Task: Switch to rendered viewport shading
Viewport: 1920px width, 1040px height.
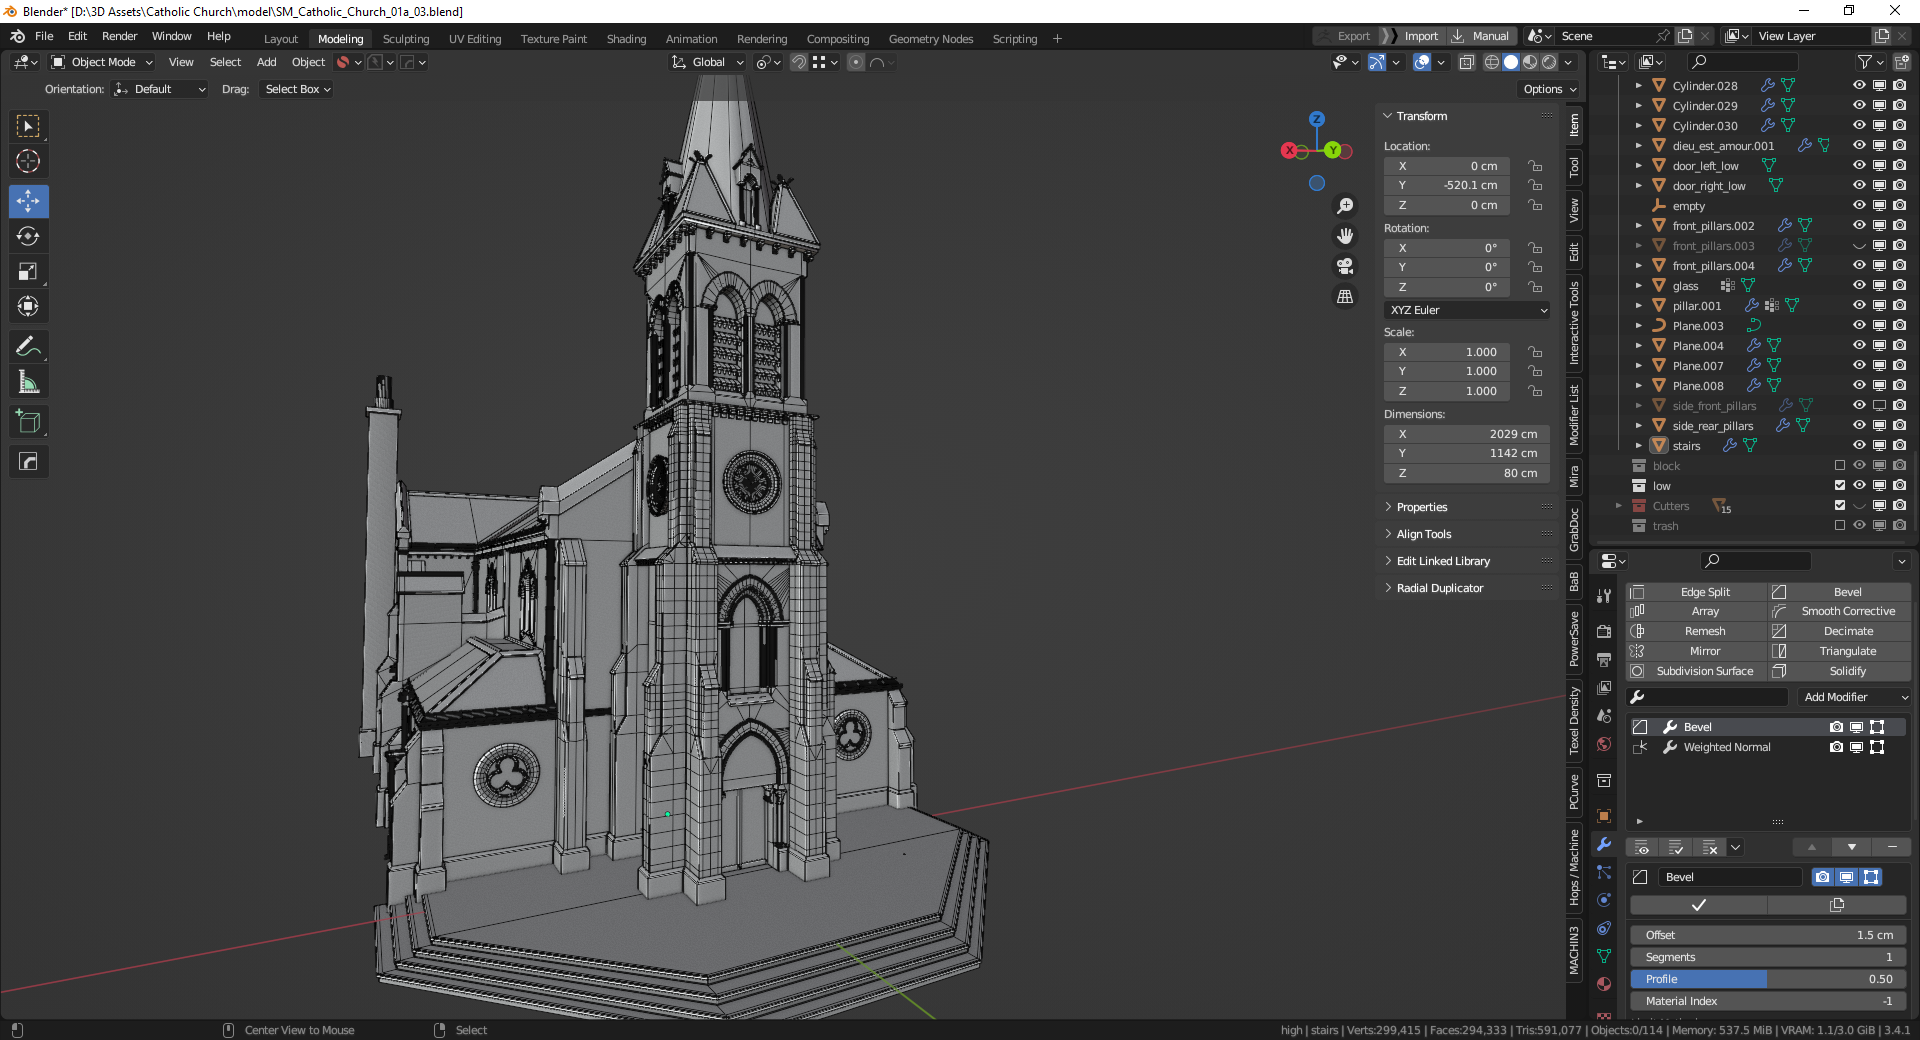Action: coord(1549,62)
